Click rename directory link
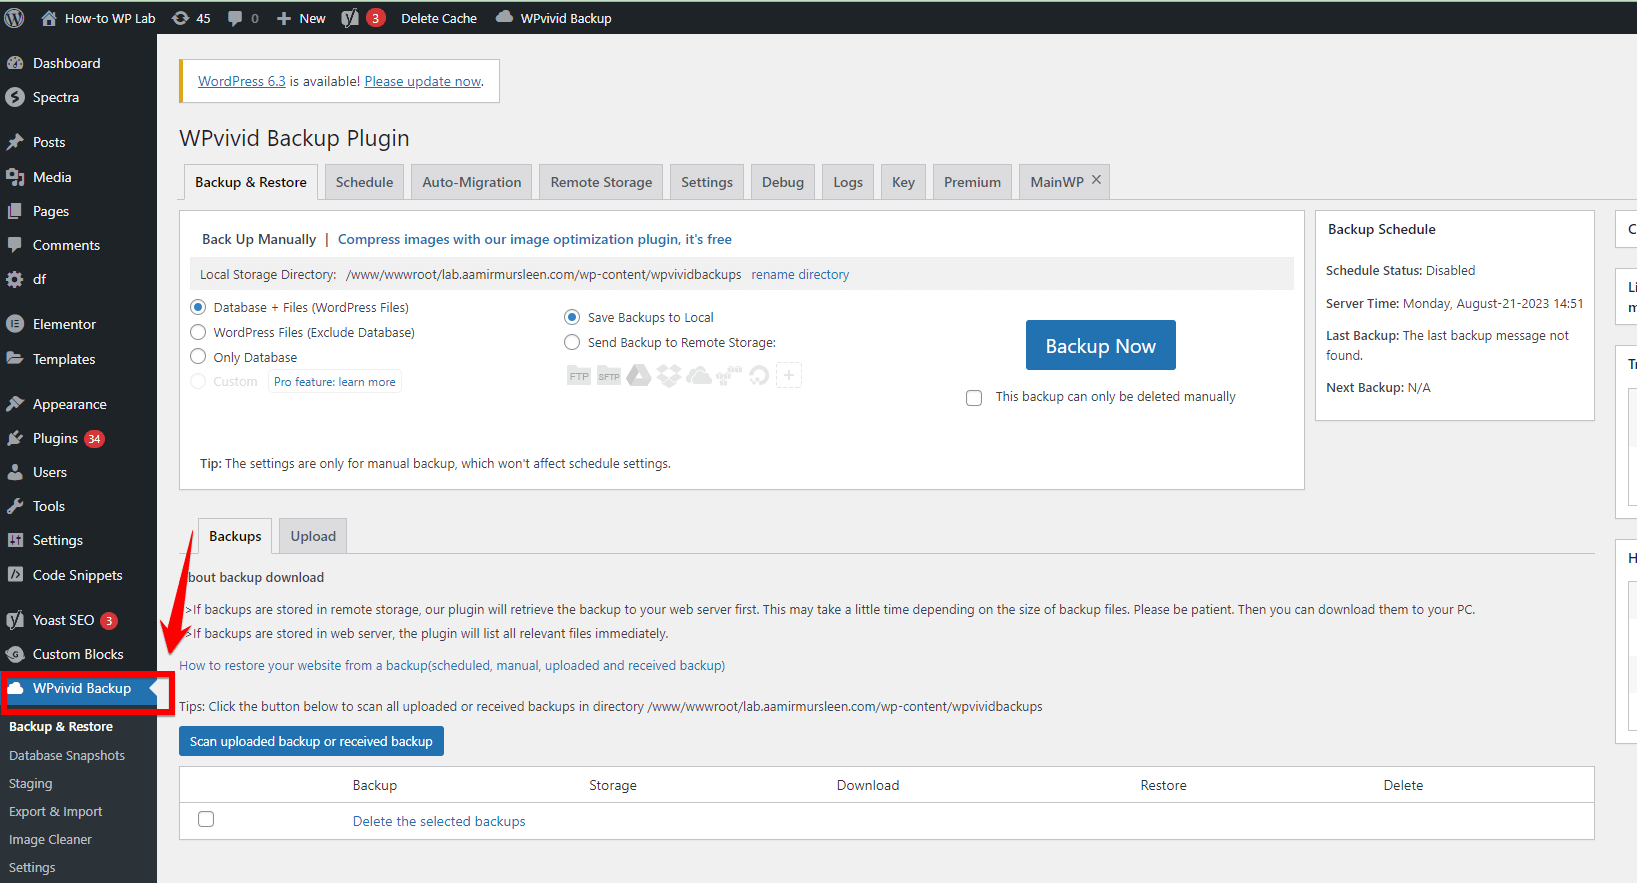Image resolution: width=1637 pixels, height=883 pixels. (x=800, y=275)
